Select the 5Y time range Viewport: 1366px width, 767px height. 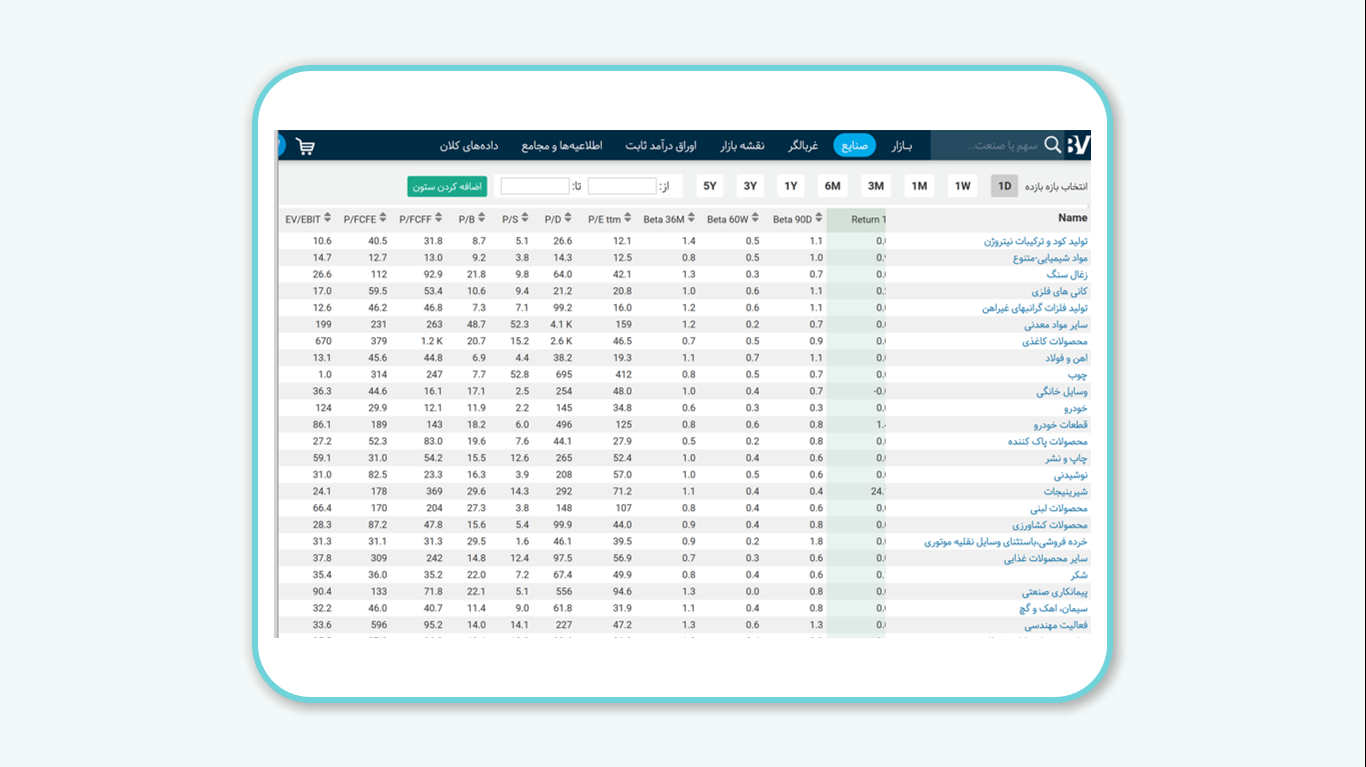[x=710, y=186]
